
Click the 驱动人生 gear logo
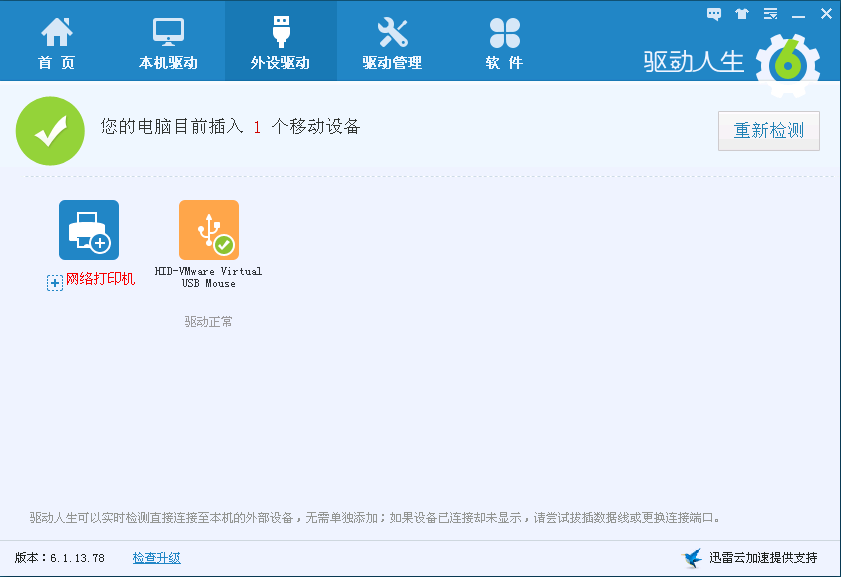click(787, 65)
